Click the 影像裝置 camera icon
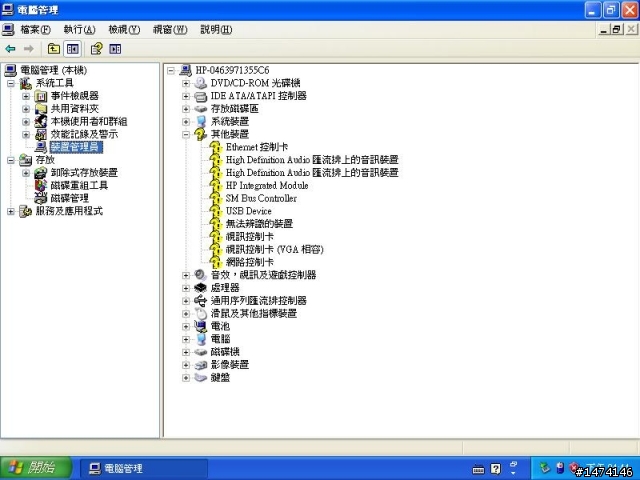The width and height of the screenshot is (640, 480). click(200, 365)
